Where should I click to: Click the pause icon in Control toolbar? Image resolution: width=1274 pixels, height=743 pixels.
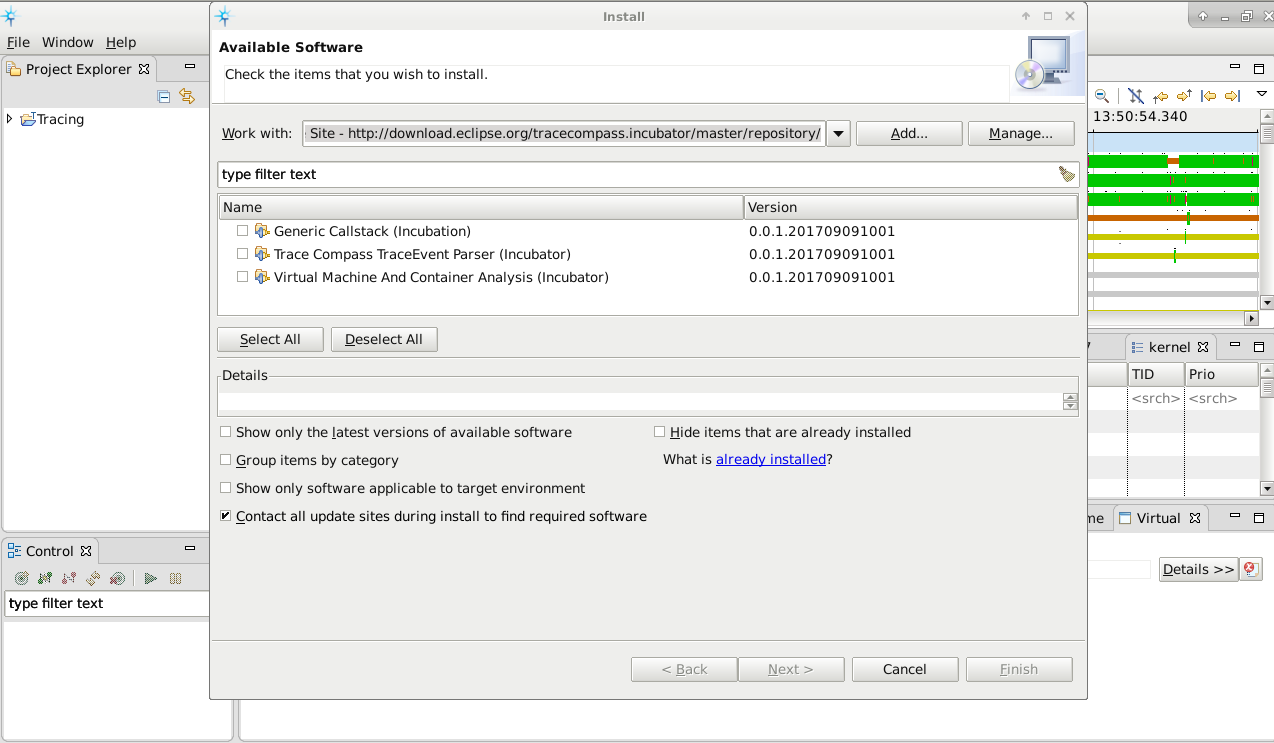175,578
